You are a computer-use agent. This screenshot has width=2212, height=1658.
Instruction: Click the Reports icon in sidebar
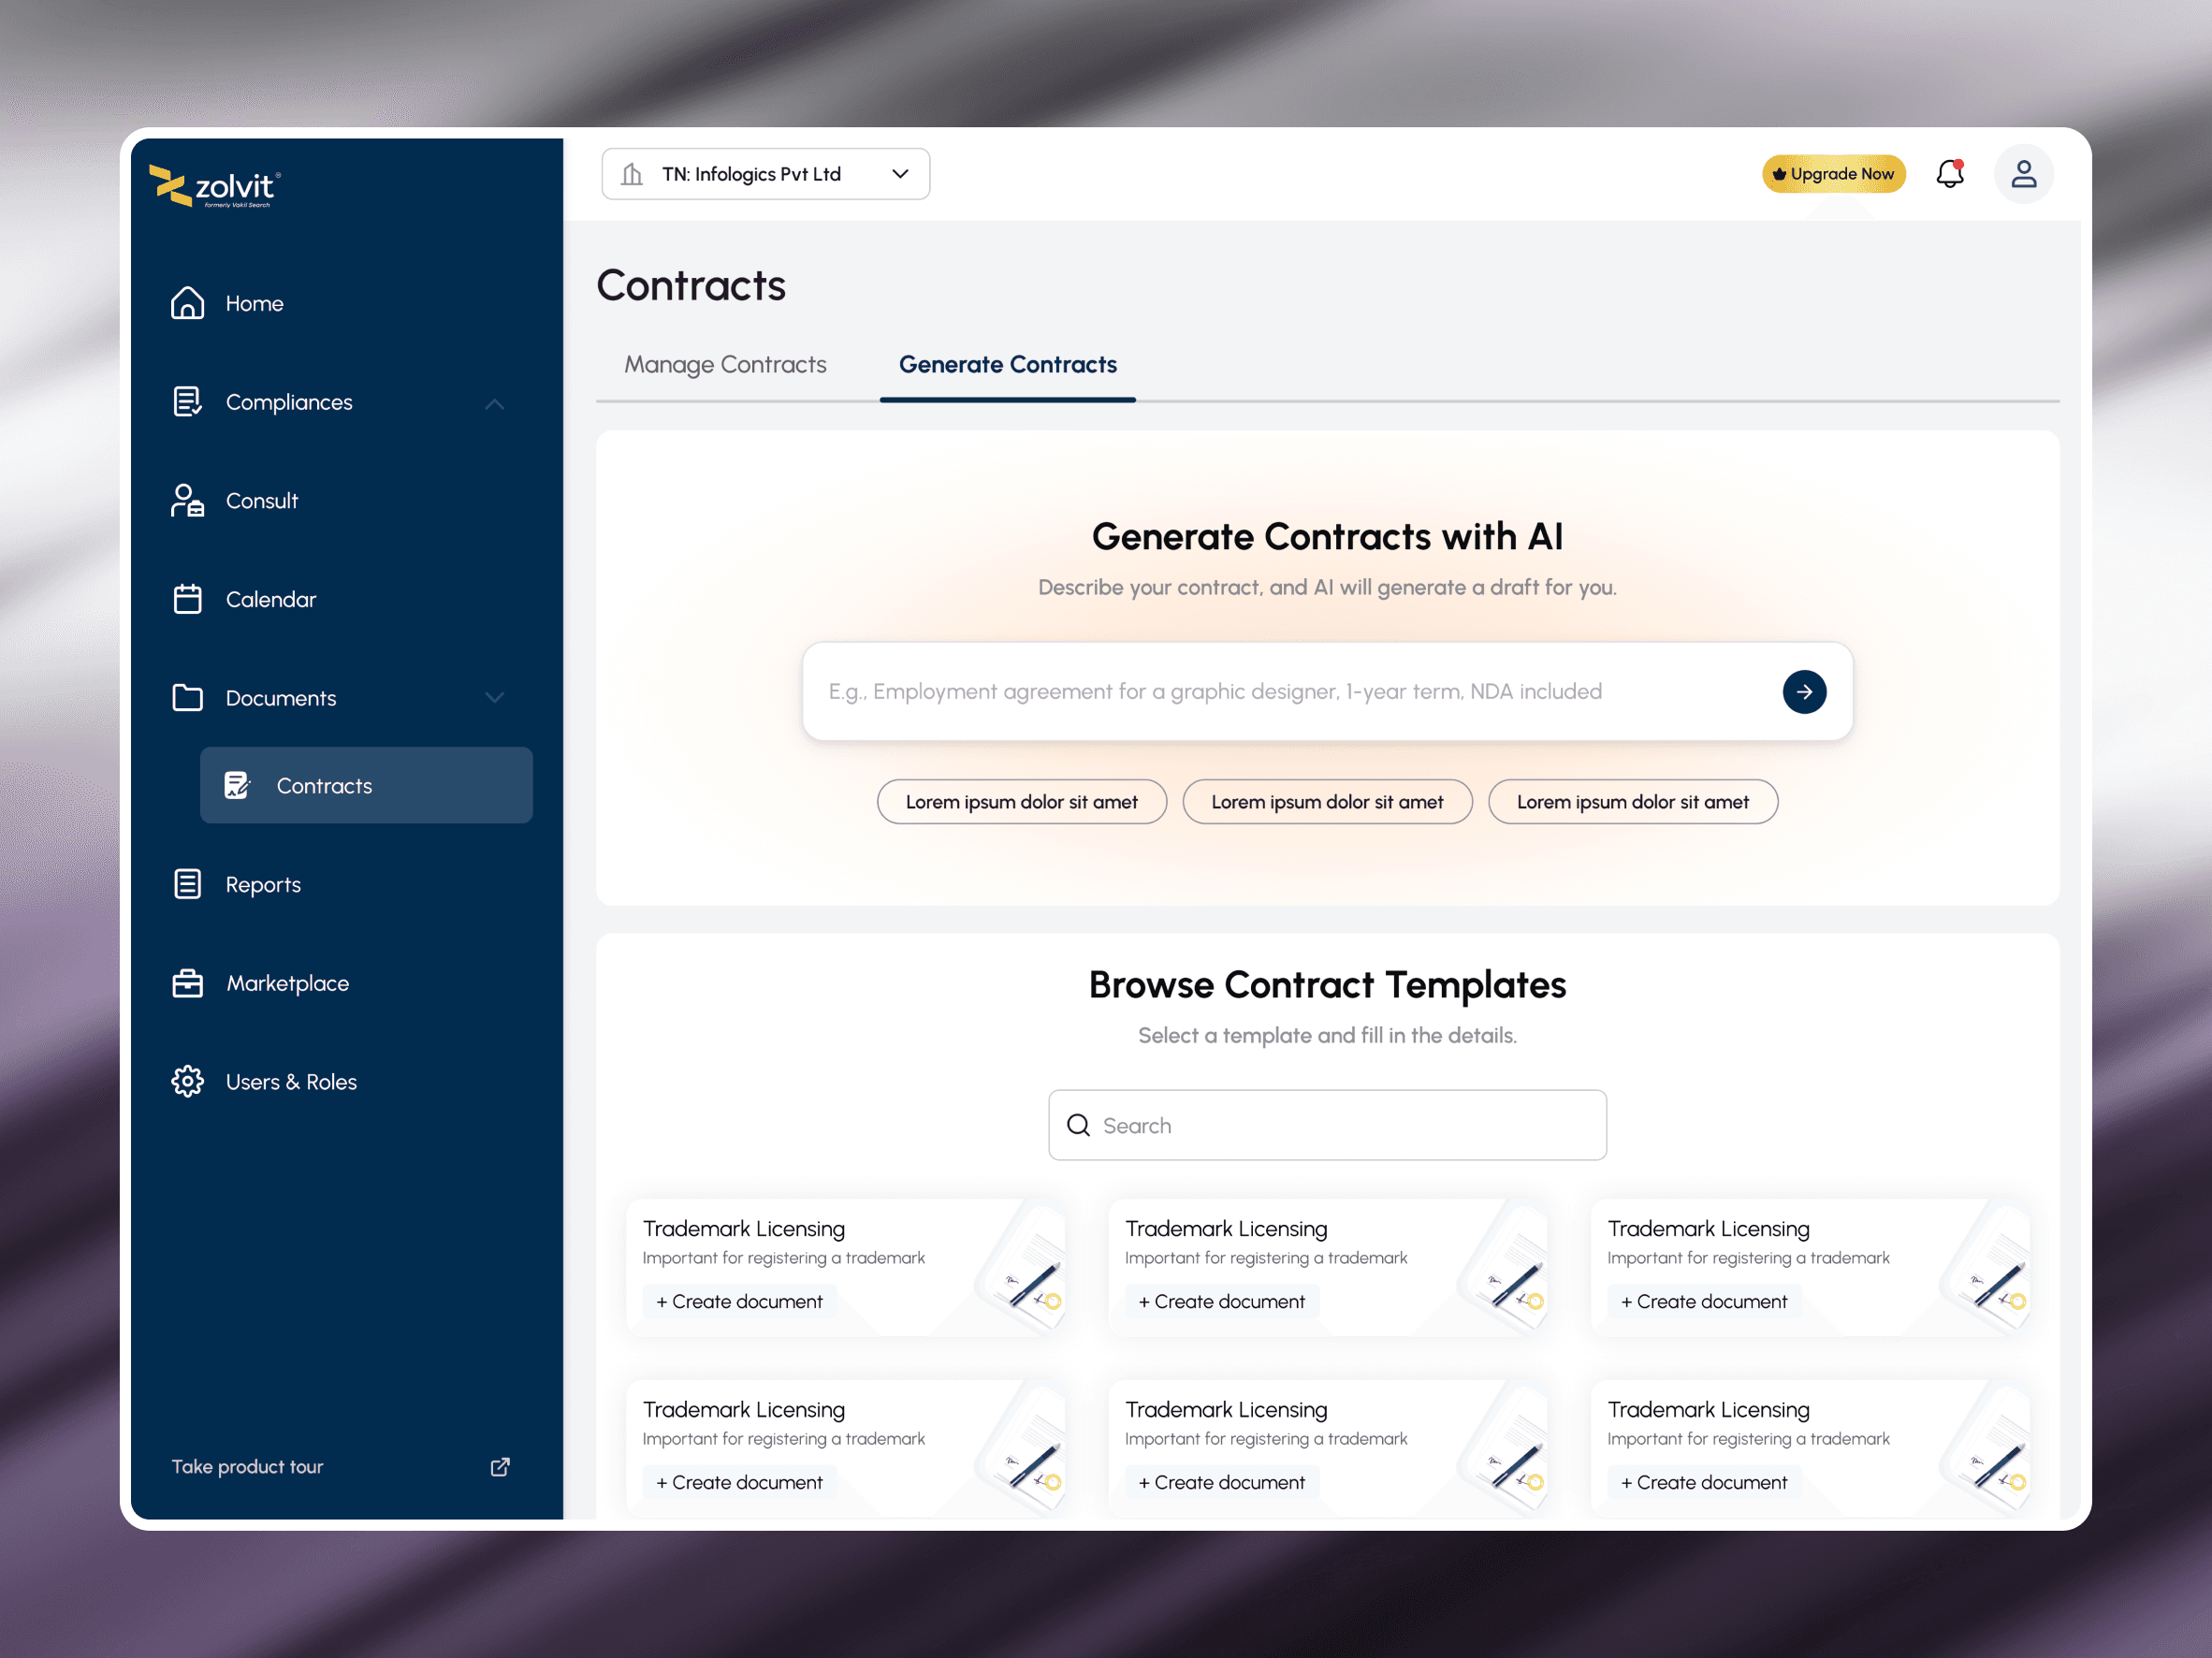[187, 884]
